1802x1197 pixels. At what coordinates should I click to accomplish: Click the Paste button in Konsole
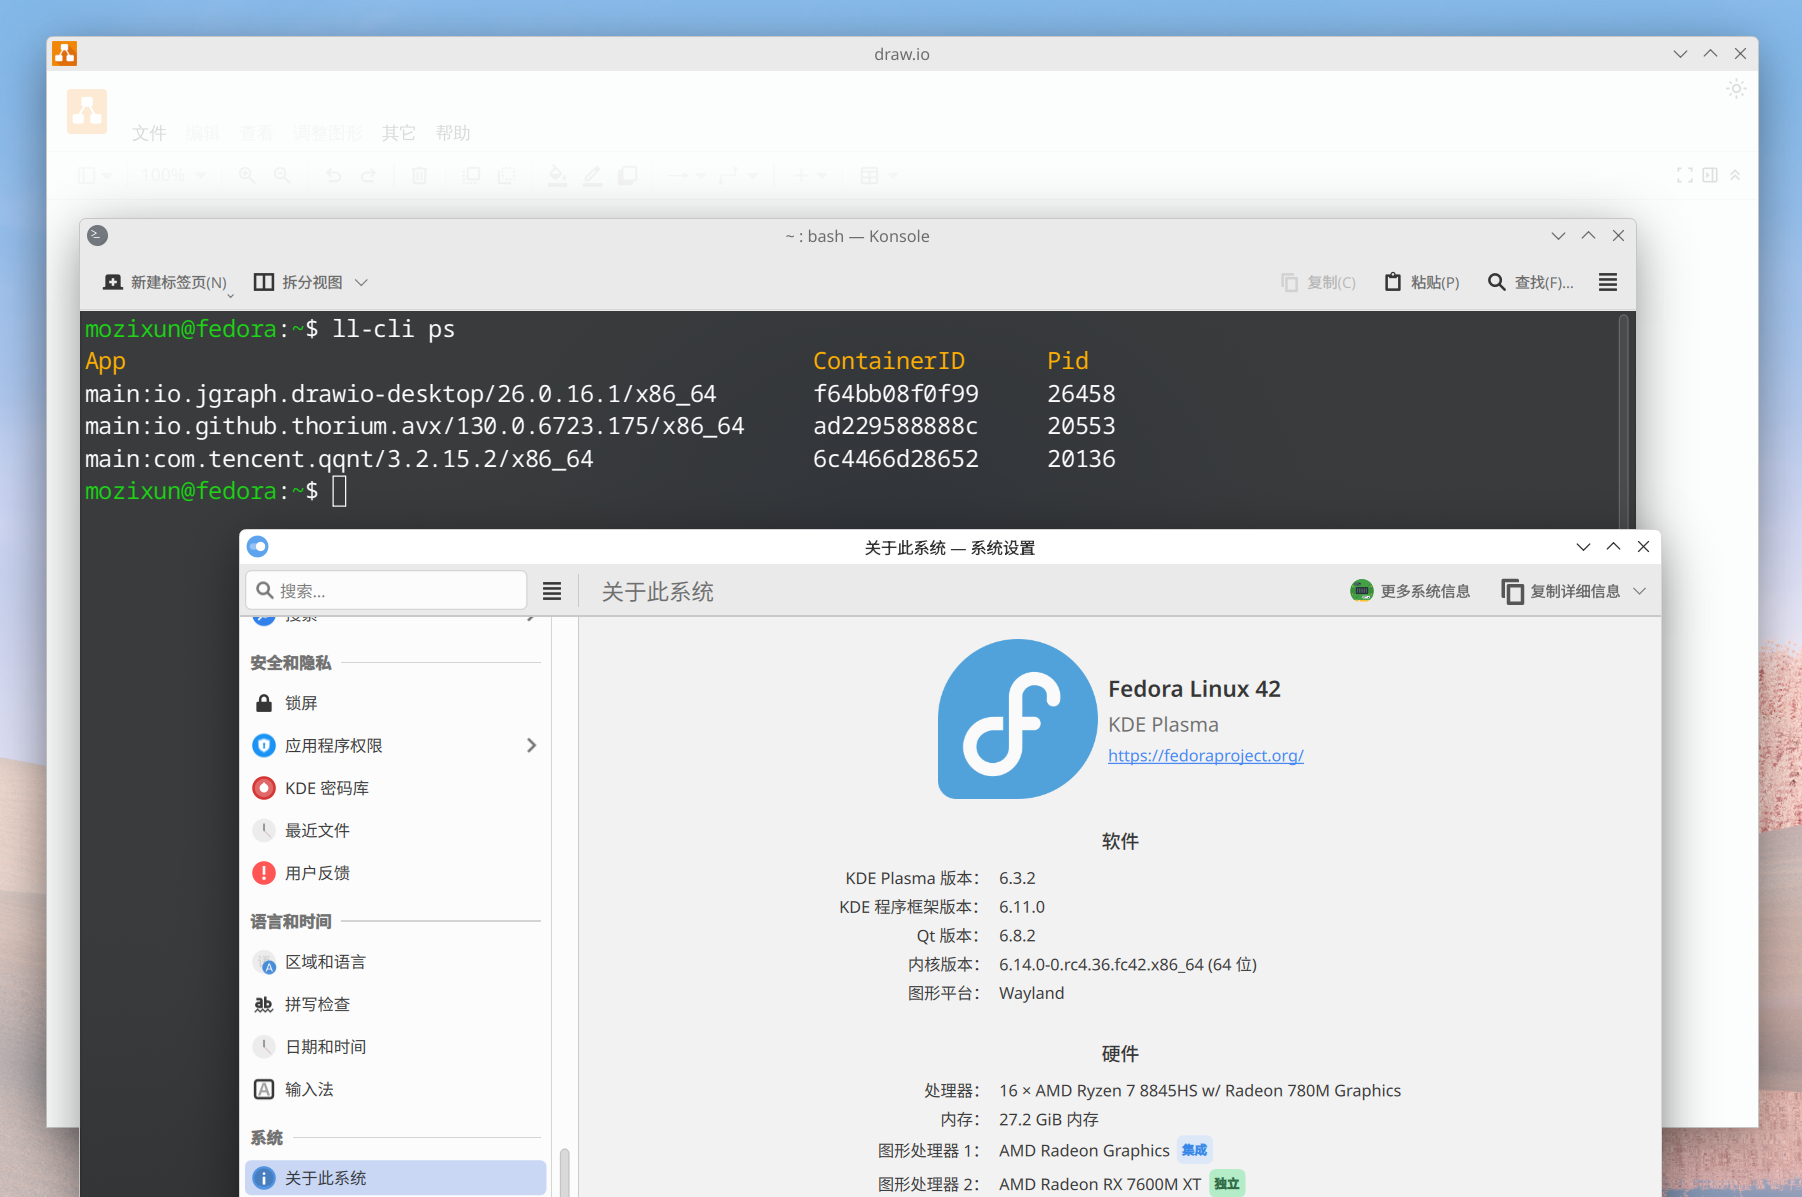[x=1421, y=282]
